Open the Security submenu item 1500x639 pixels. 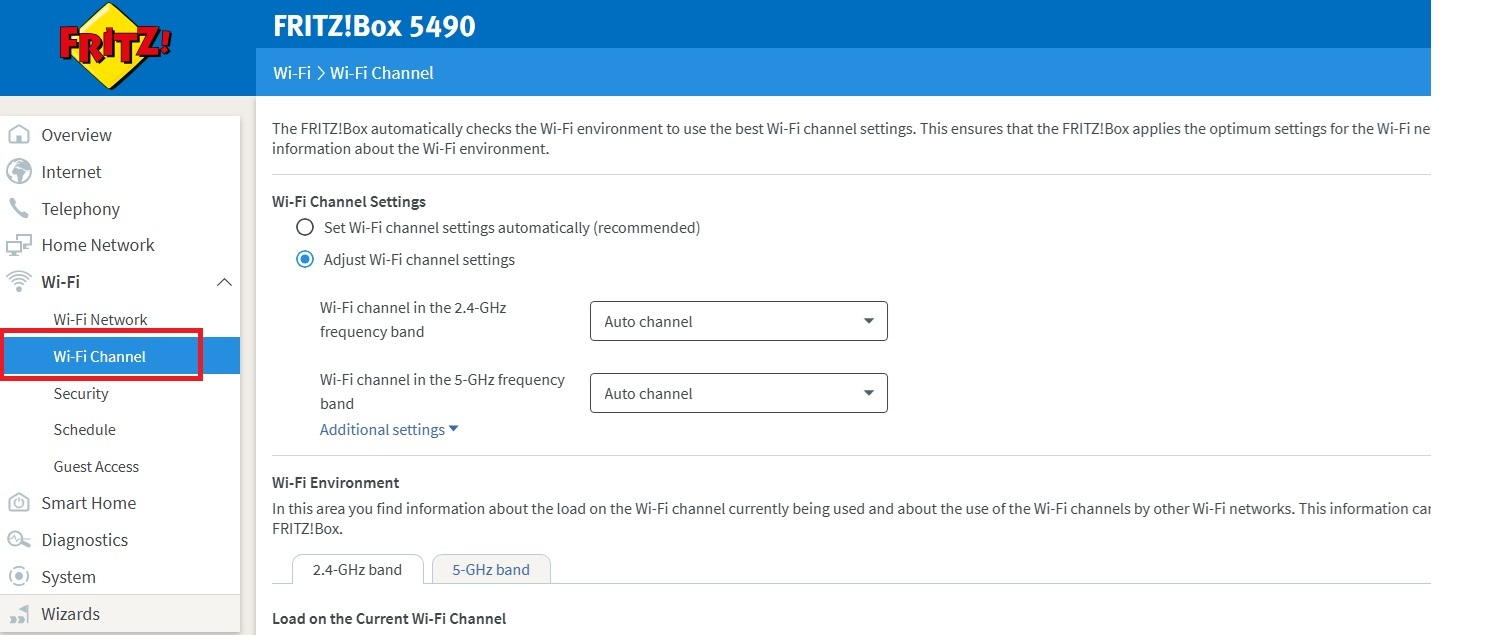[x=81, y=394]
